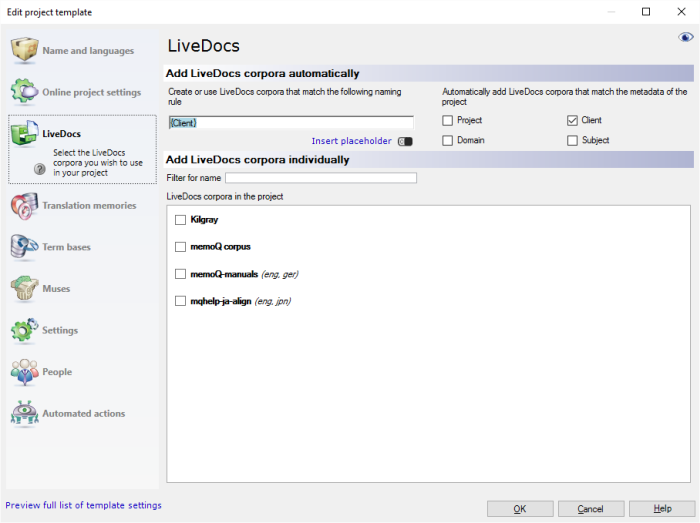Click the Name and languages box icon
This screenshot has height=523, width=700.
25,50
